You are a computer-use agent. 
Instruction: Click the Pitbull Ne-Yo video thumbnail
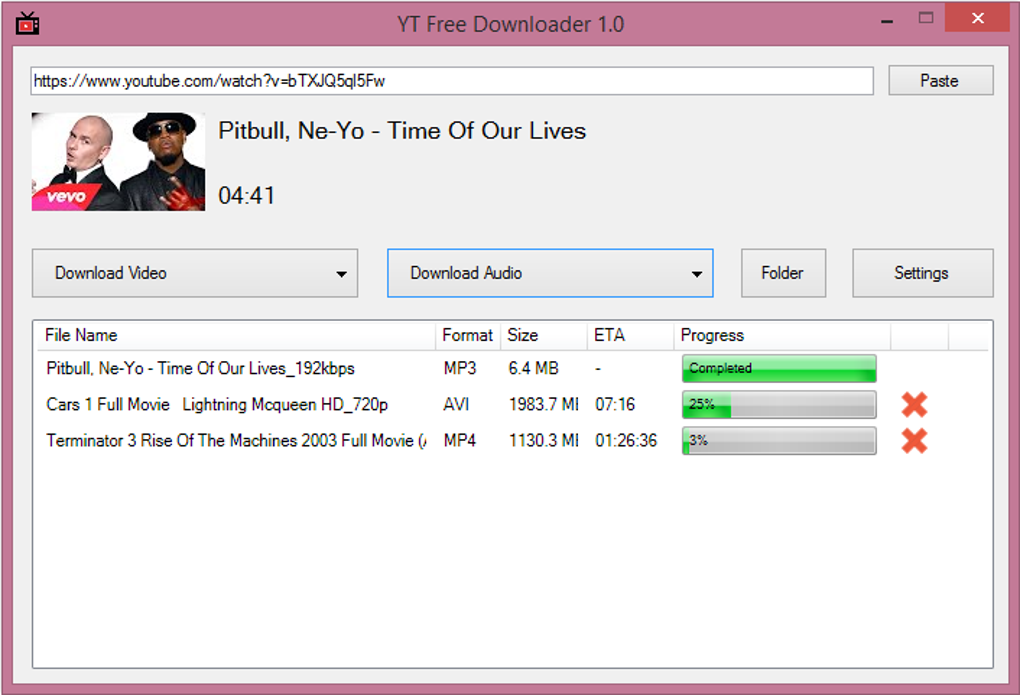(118, 161)
